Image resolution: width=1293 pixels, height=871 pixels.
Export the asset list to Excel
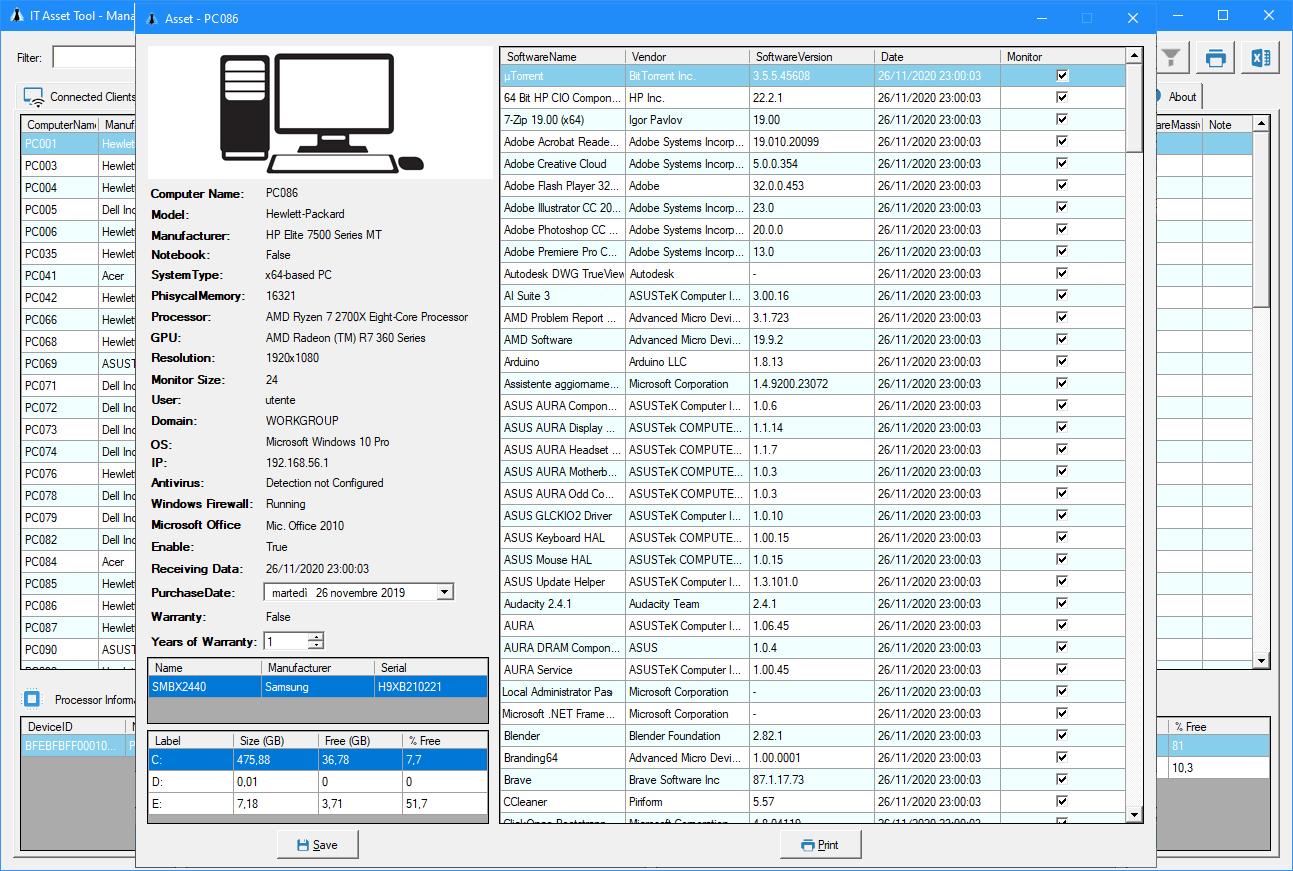(x=1259, y=57)
